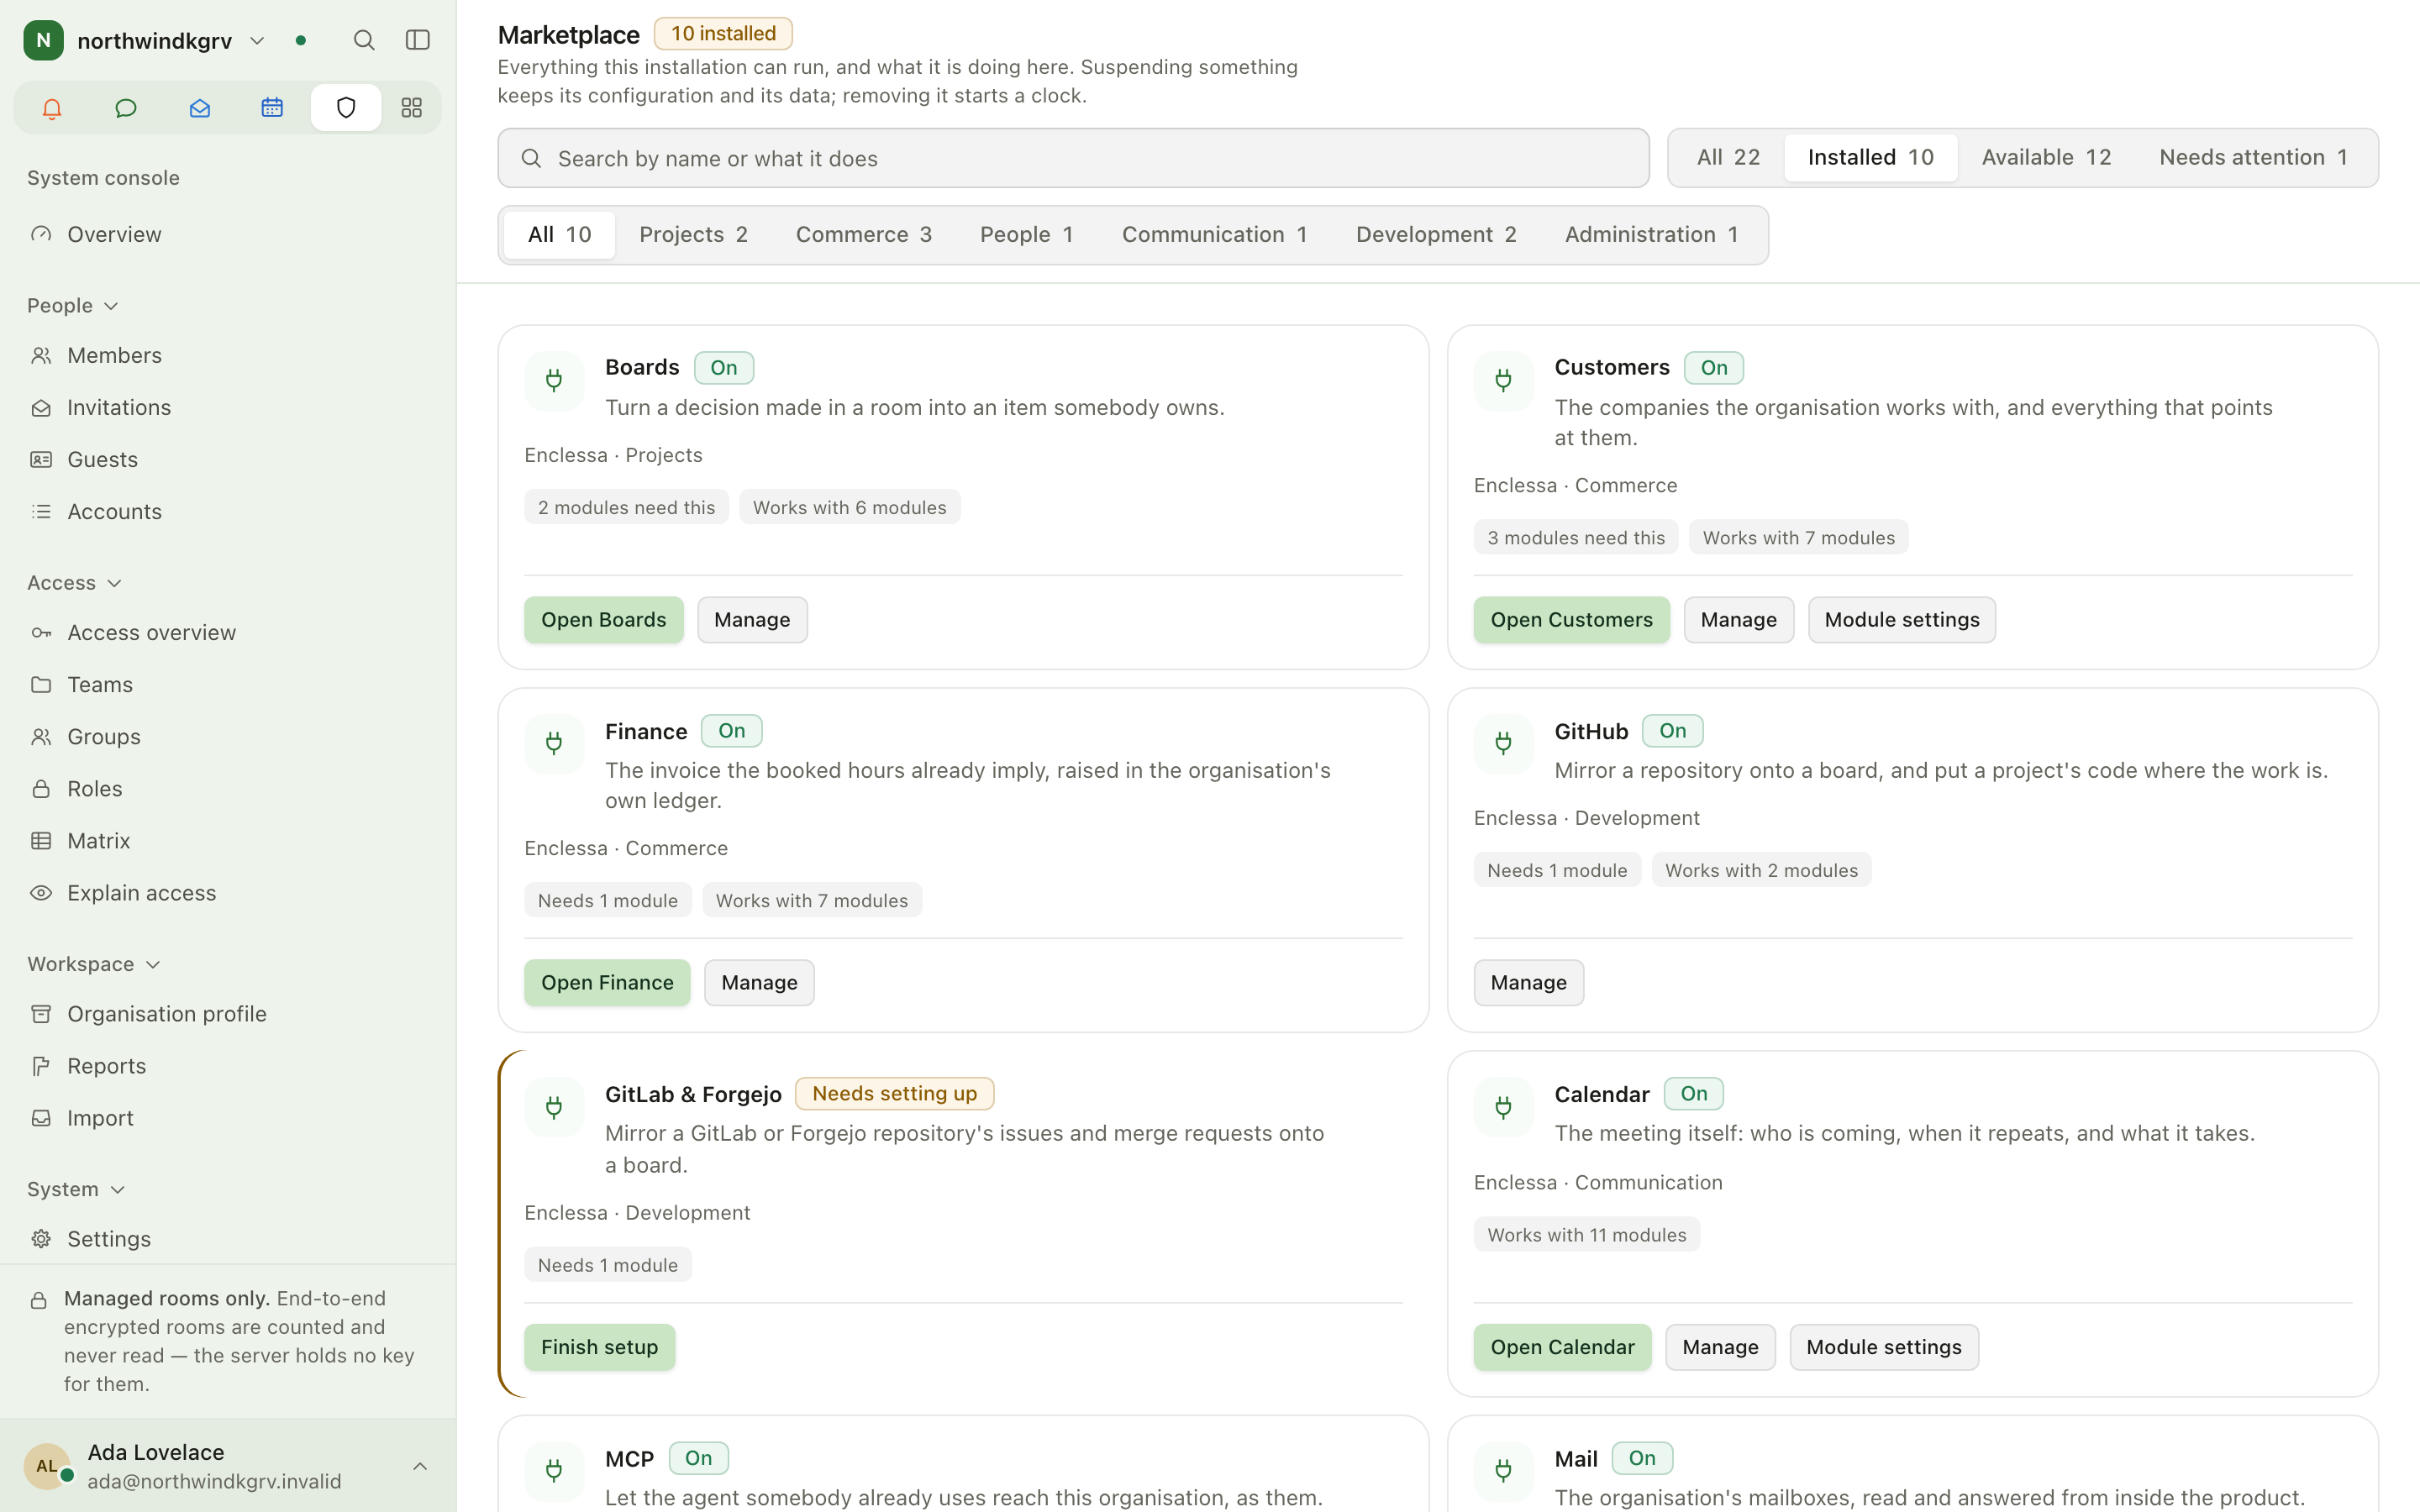This screenshot has width=2420, height=1512.
Task: Switch to the Available 12 tab
Action: 2046,157
